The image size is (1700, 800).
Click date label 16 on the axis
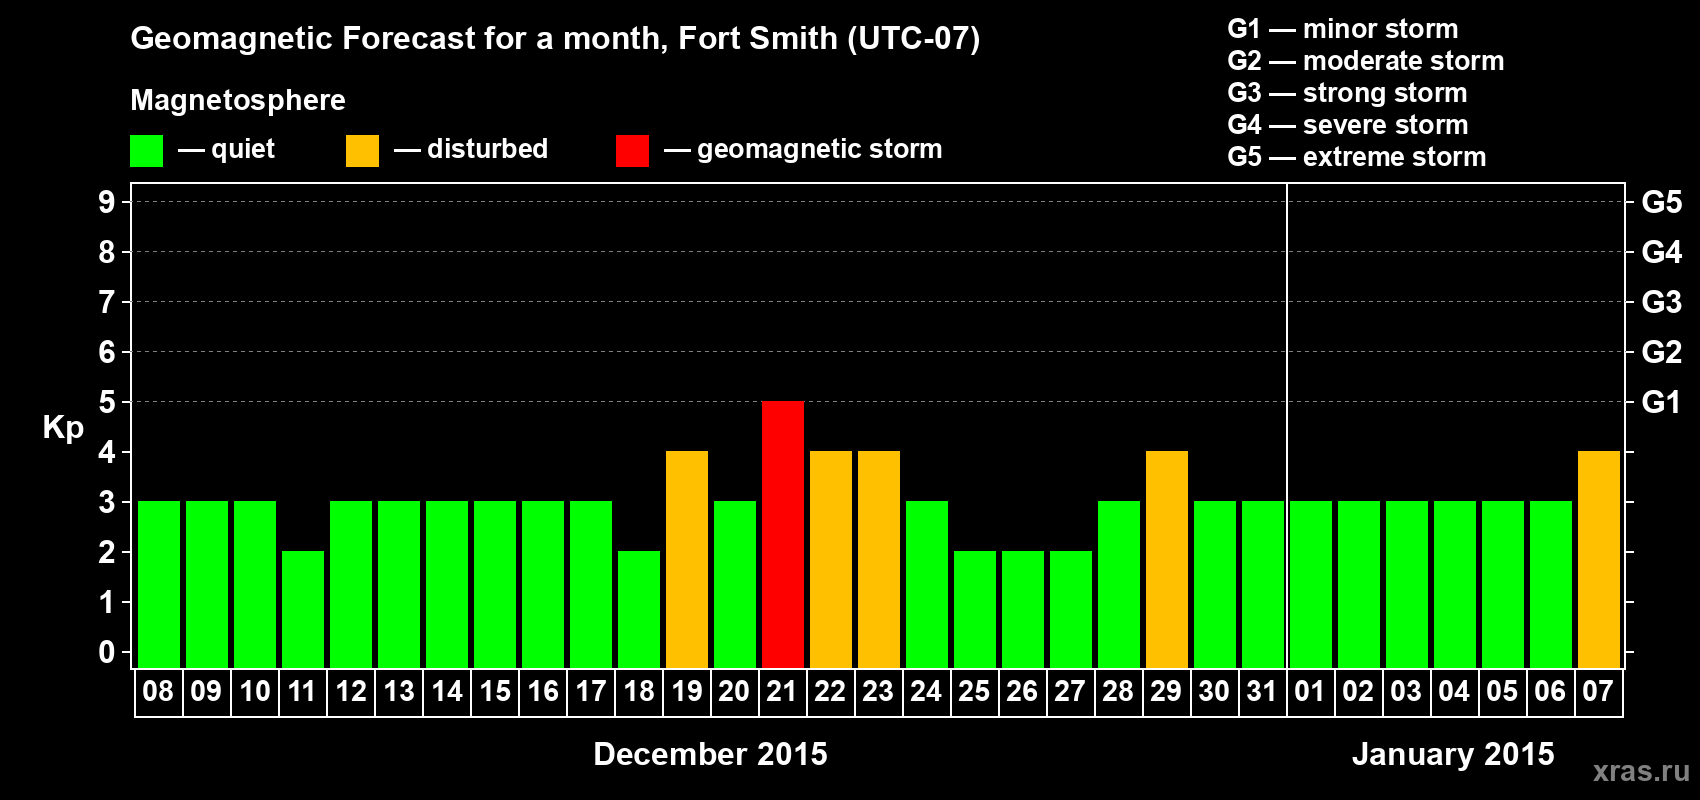pyautogui.click(x=542, y=691)
